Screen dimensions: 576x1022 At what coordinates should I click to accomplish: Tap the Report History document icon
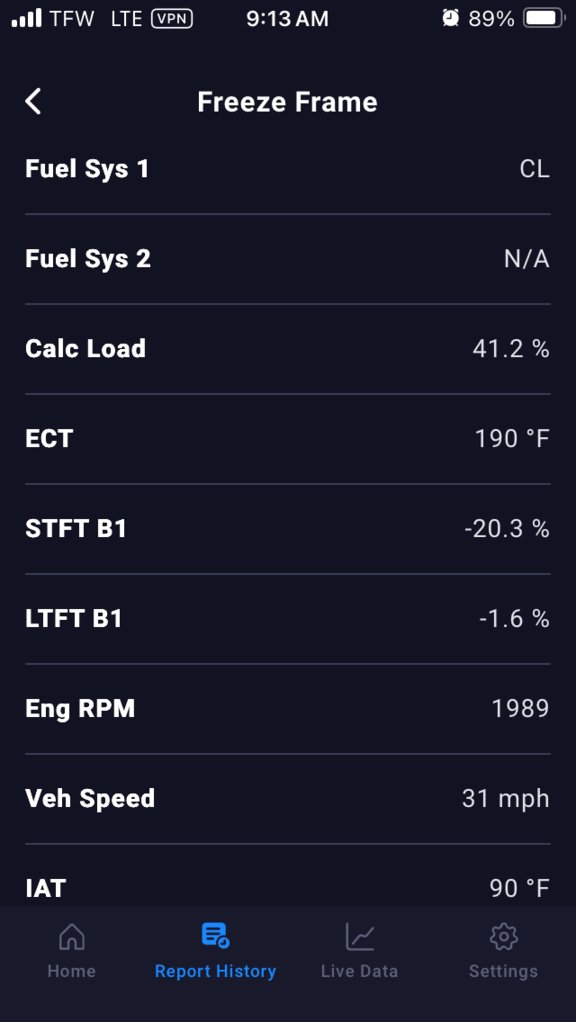(215, 935)
